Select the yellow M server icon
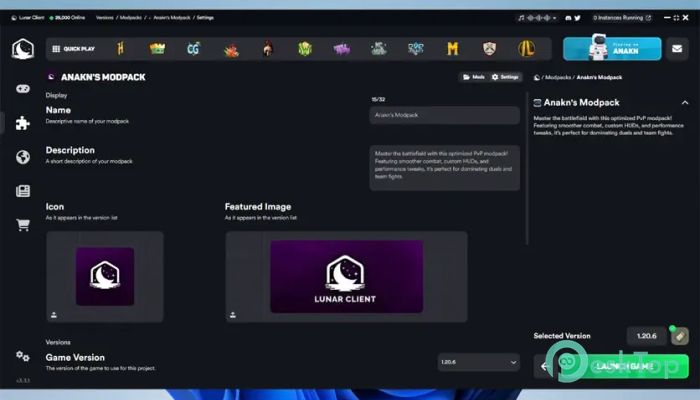 point(453,49)
